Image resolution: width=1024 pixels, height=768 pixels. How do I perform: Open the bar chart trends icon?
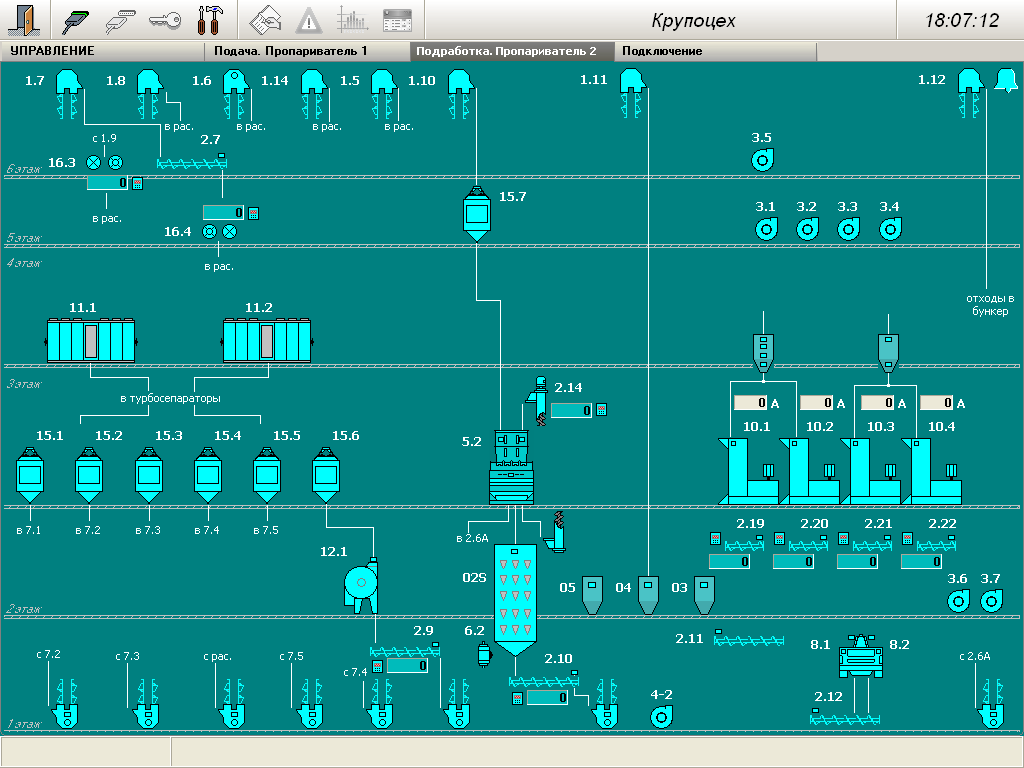352,19
